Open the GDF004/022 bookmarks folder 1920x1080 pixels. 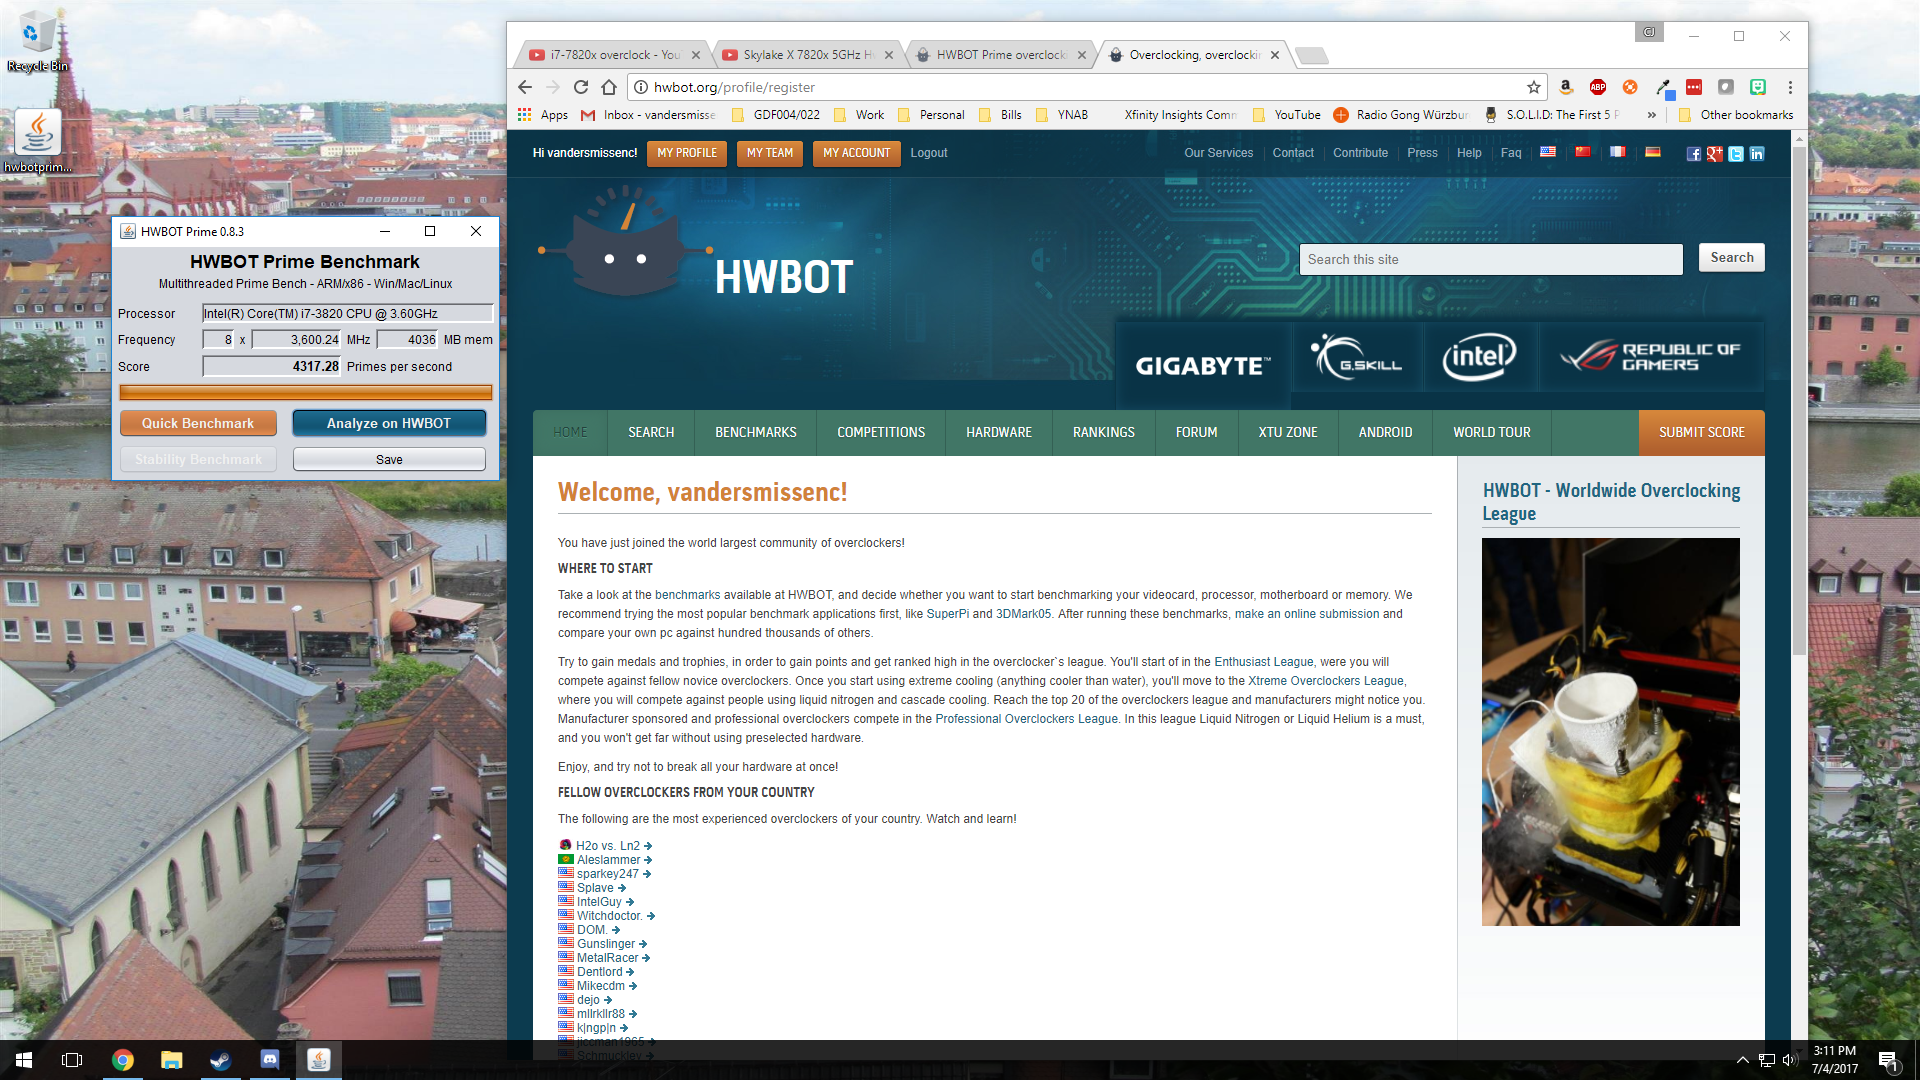(x=776, y=115)
